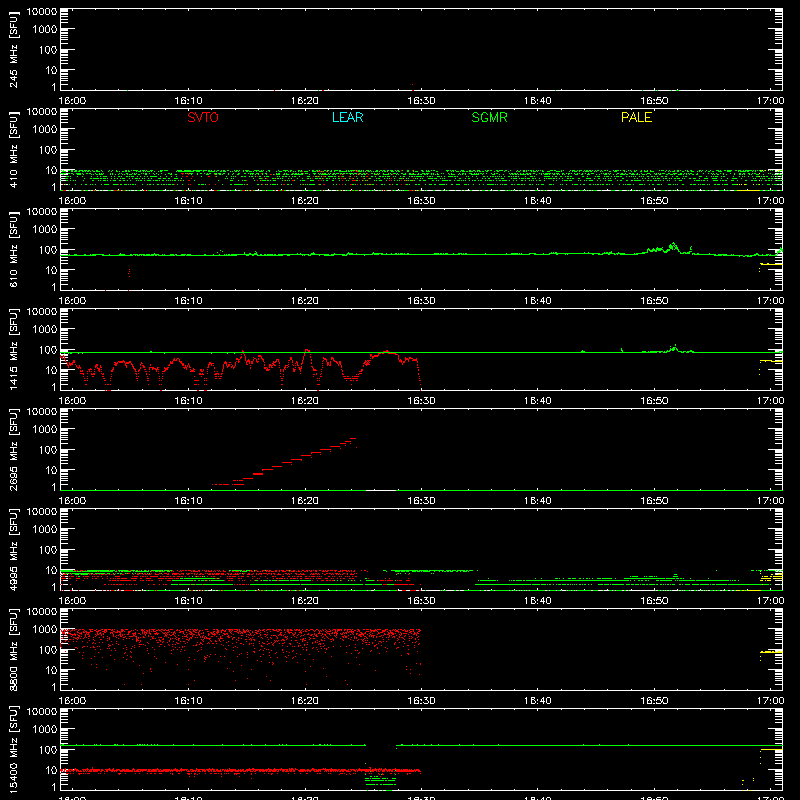Click 16:40 time label under 2695 MHz panel
800x800 pixels.
pos(538,501)
